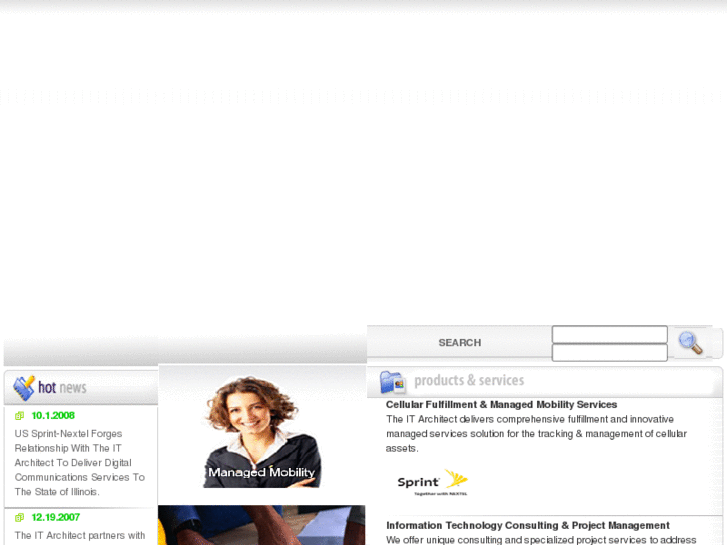The width and height of the screenshot is (727, 545).
Task: Click the products & services folder icon
Action: [392, 381]
